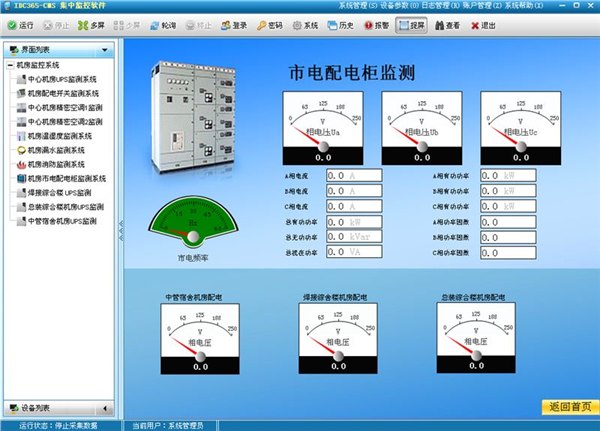Click the 焊接综合楼机房配电 voltage gauge
The height and width of the screenshot is (431, 600).
(338, 338)
